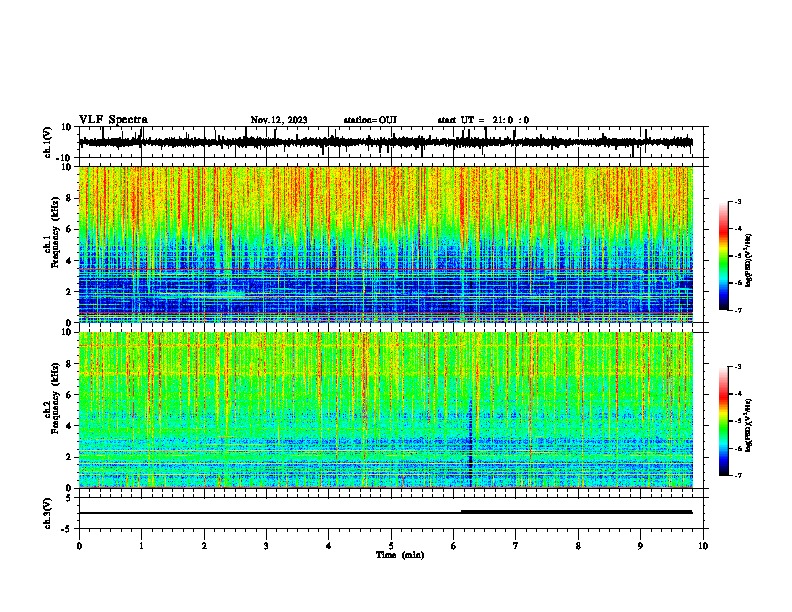The image size is (792, 612).
Task: Click the "ch.1(V)" waveform axis label
Action: click(48, 142)
